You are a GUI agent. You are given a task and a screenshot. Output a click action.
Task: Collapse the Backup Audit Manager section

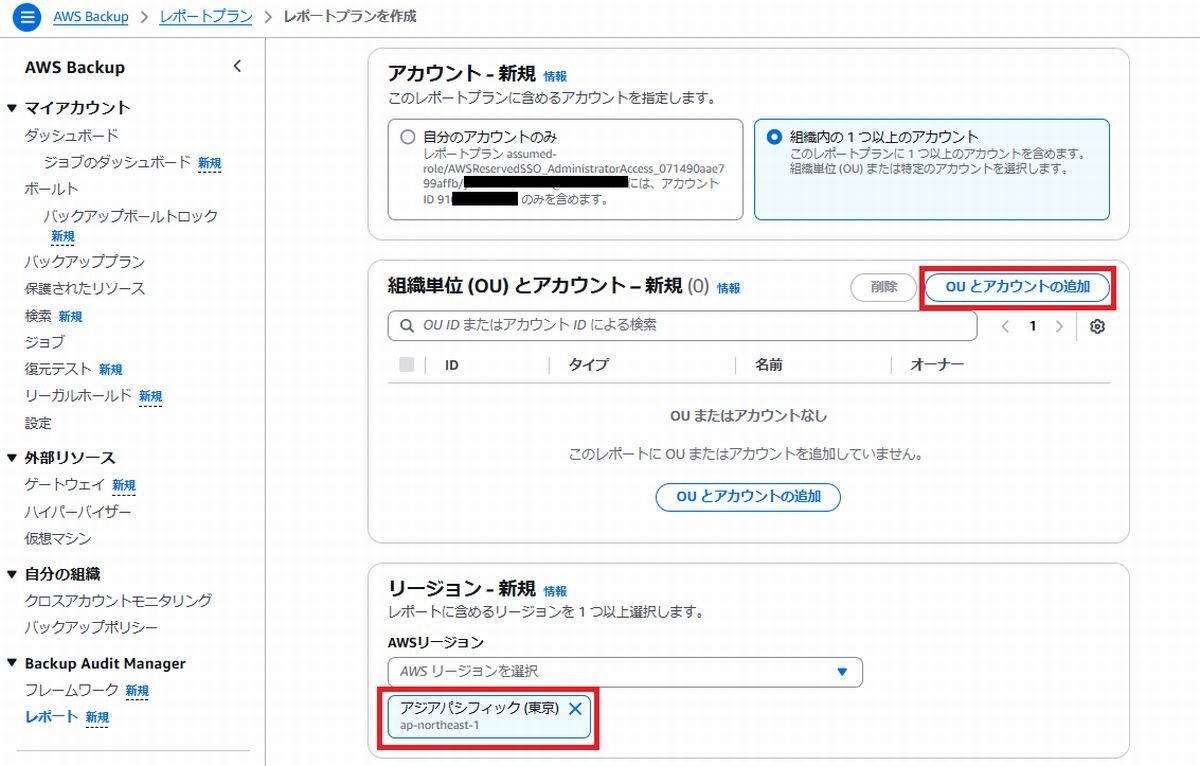click(12, 664)
